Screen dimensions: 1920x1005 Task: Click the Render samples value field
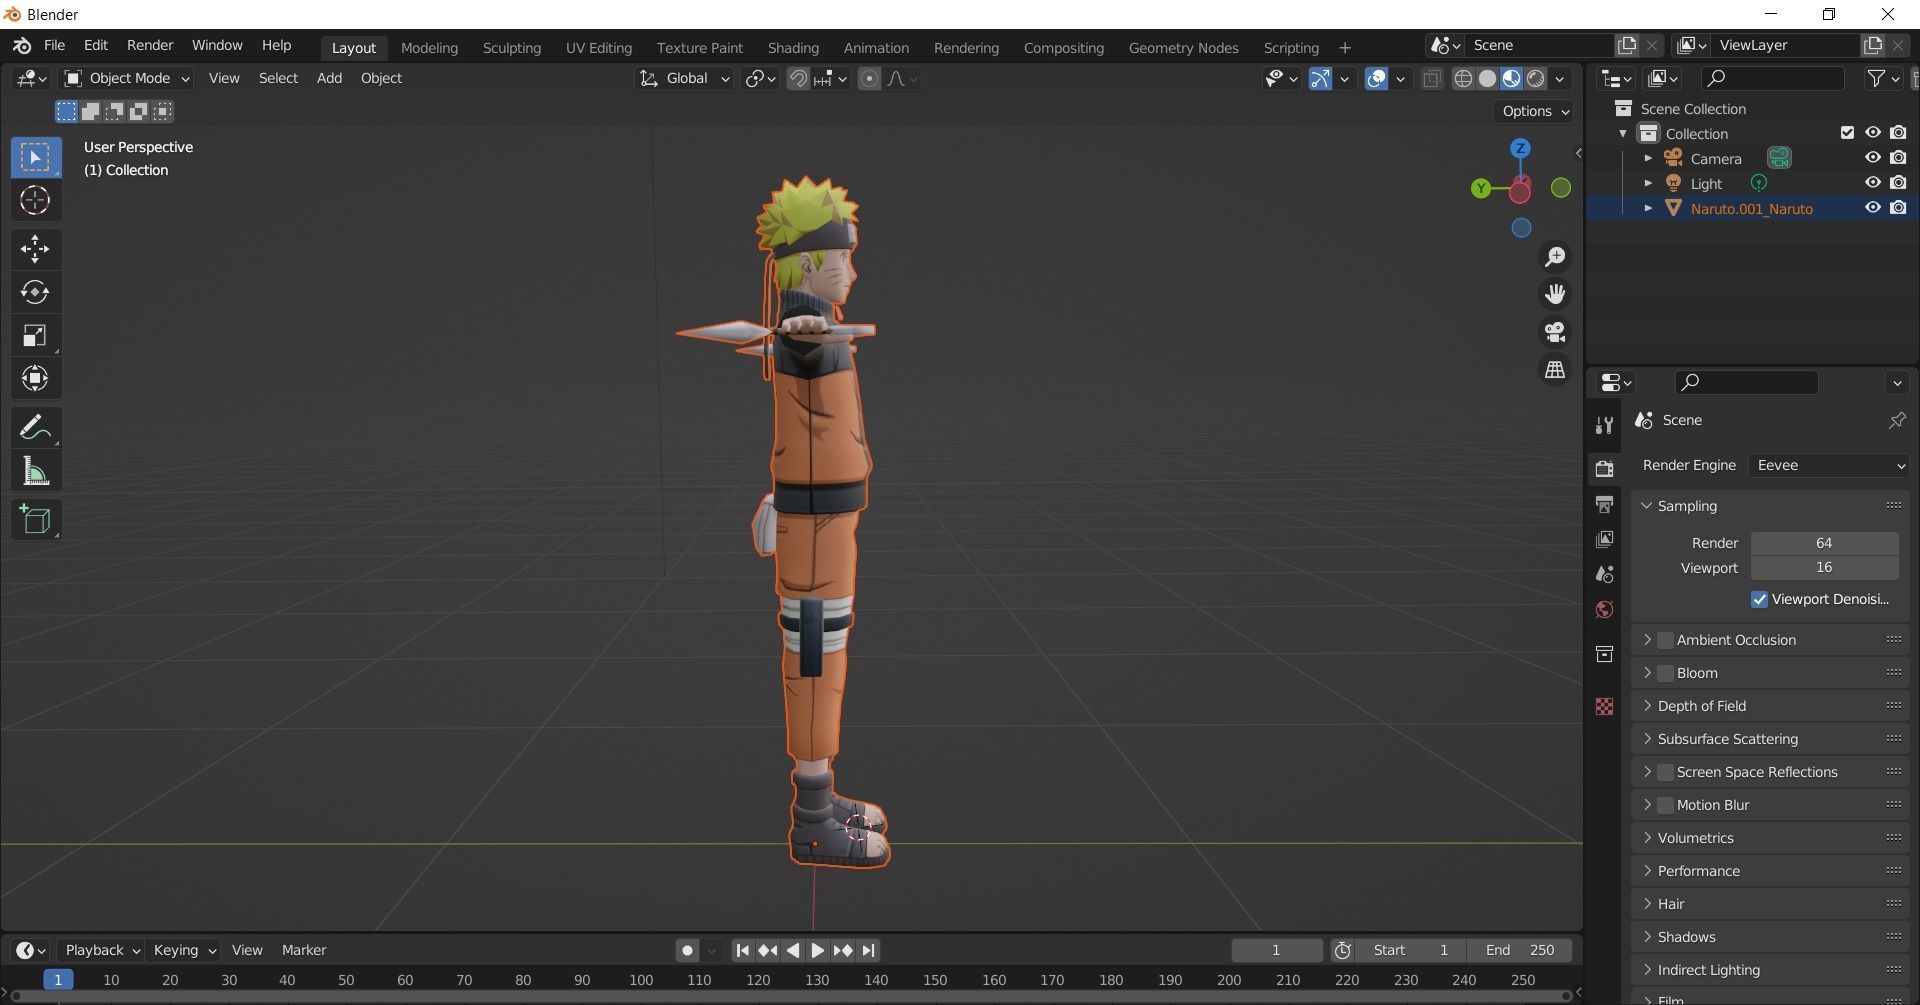pyautogui.click(x=1824, y=543)
